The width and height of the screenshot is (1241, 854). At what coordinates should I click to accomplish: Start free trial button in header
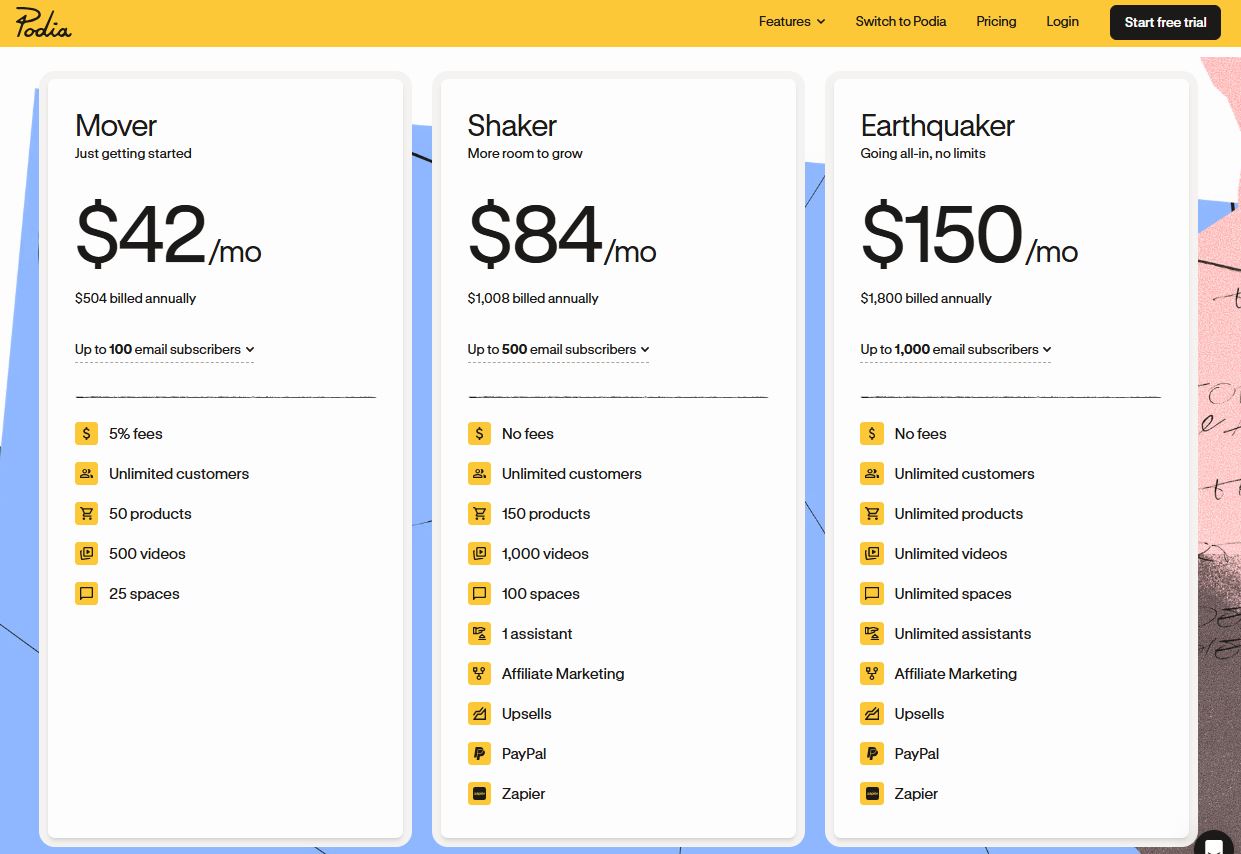(1165, 22)
